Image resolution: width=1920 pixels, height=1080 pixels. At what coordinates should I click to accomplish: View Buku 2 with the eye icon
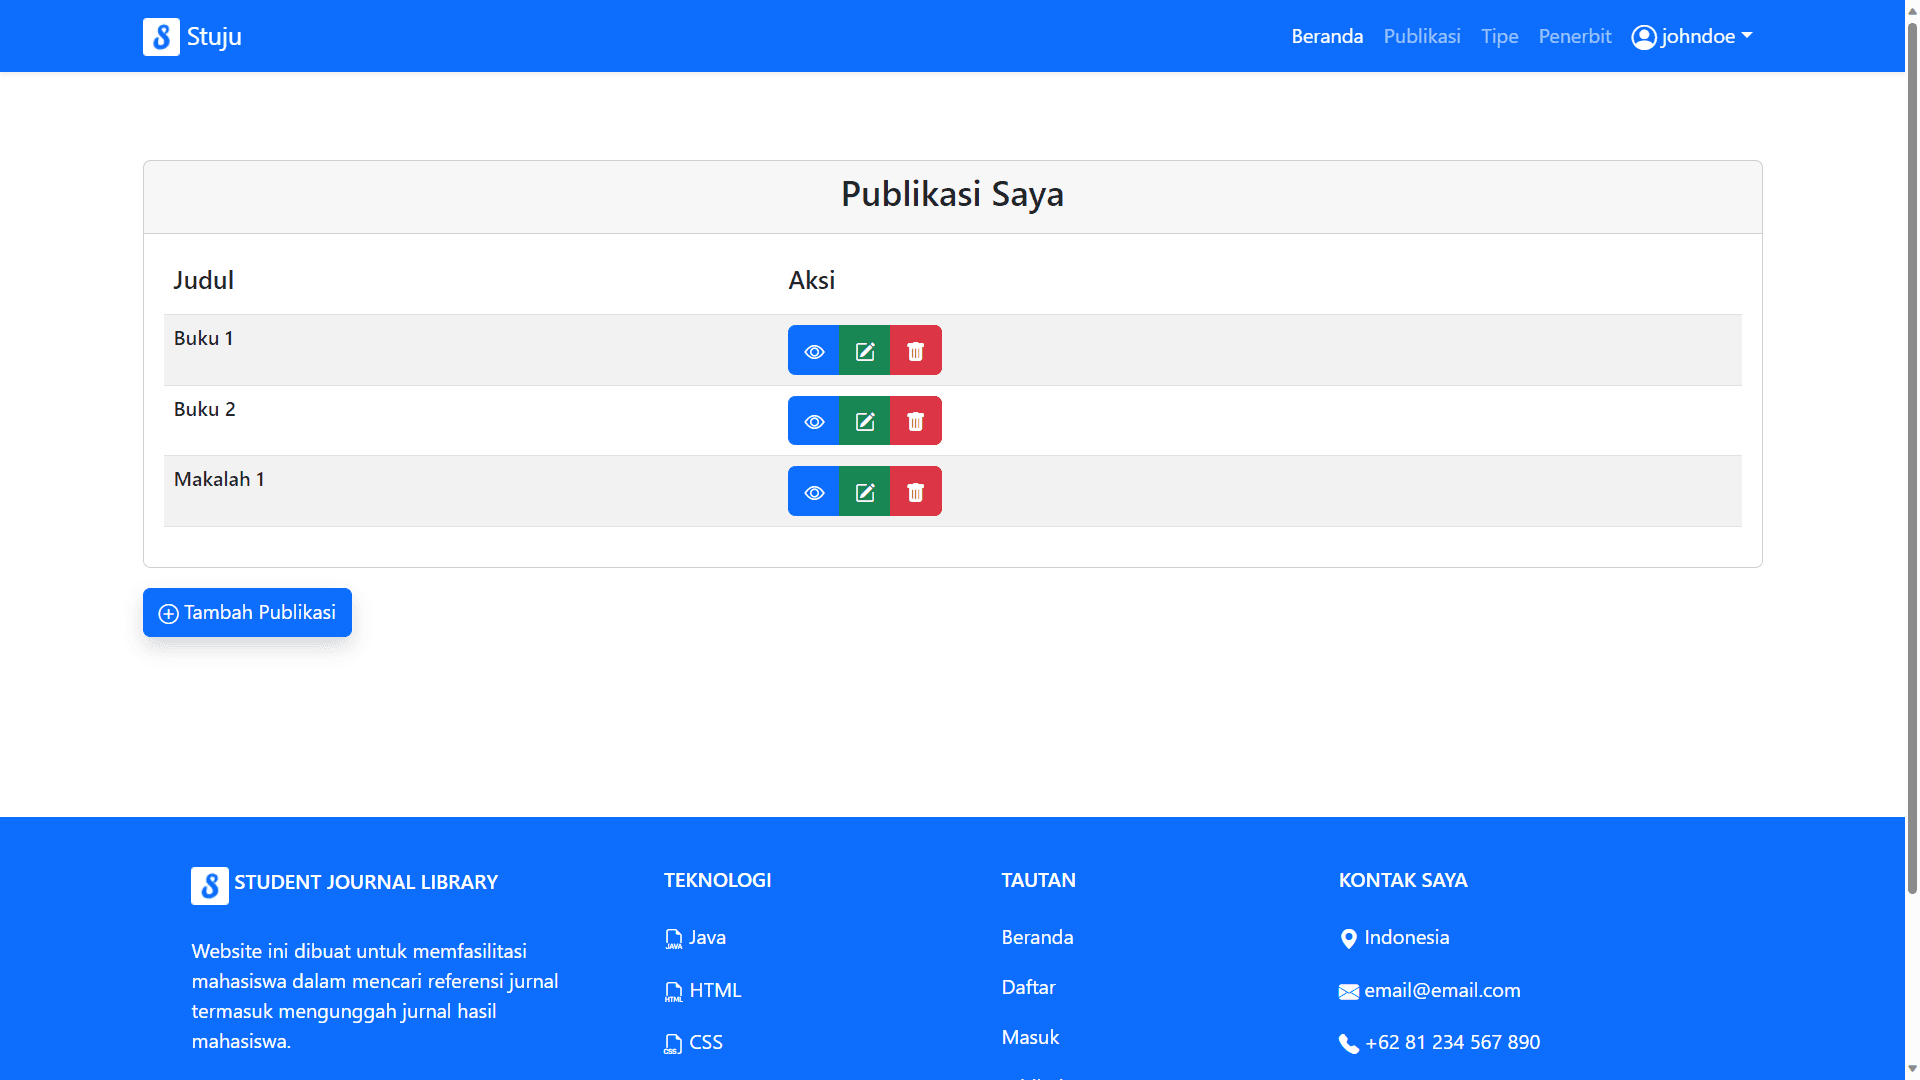coord(814,421)
